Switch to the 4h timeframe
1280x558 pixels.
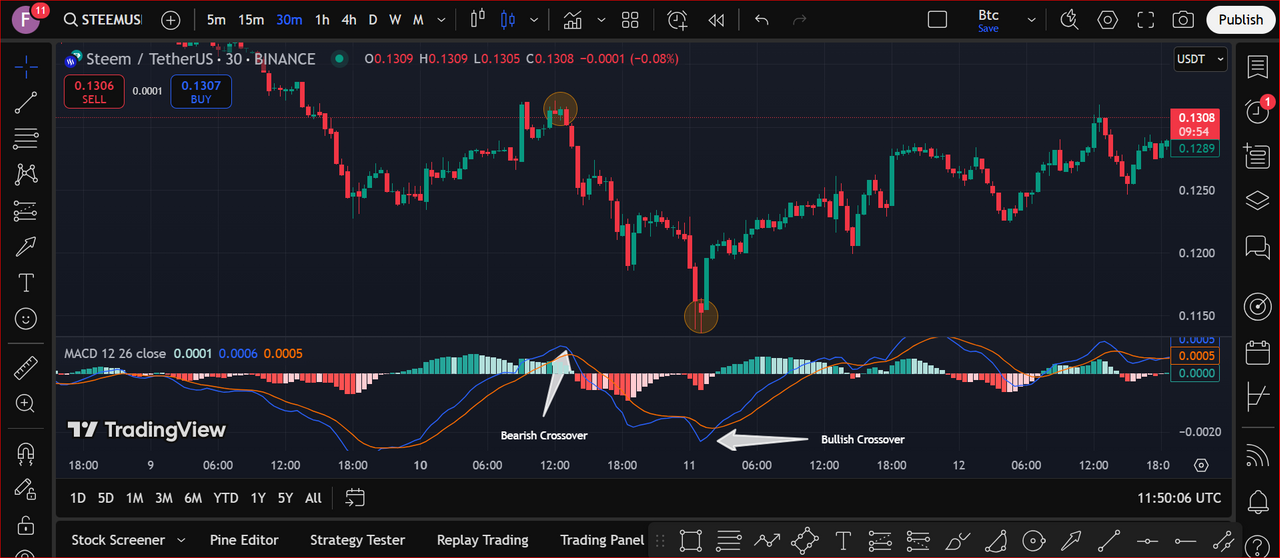click(348, 19)
